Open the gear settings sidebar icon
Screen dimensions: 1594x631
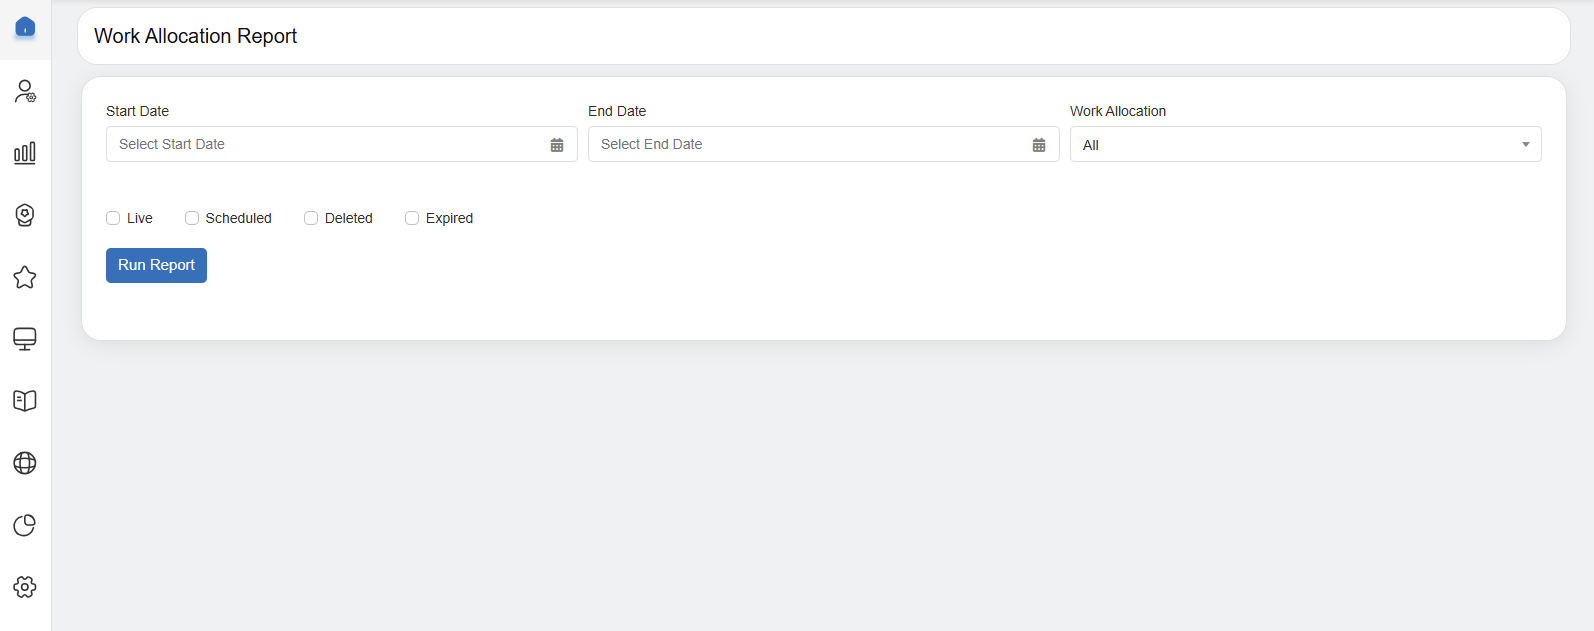click(25, 587)
